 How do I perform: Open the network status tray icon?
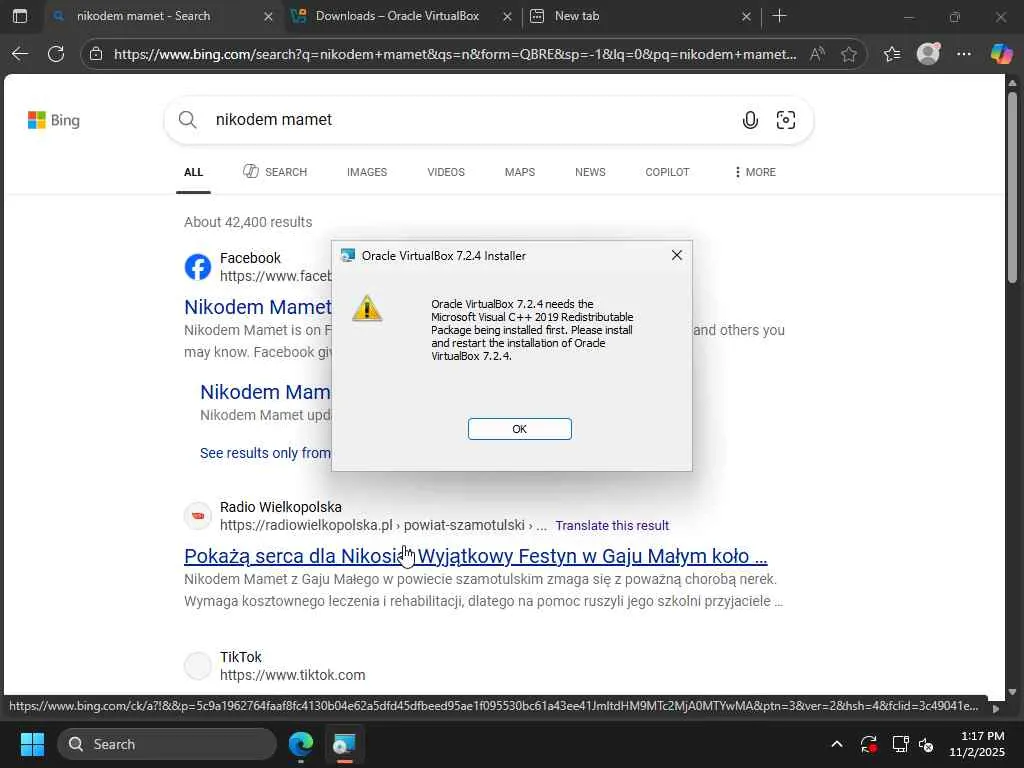[x=901, y=744]
